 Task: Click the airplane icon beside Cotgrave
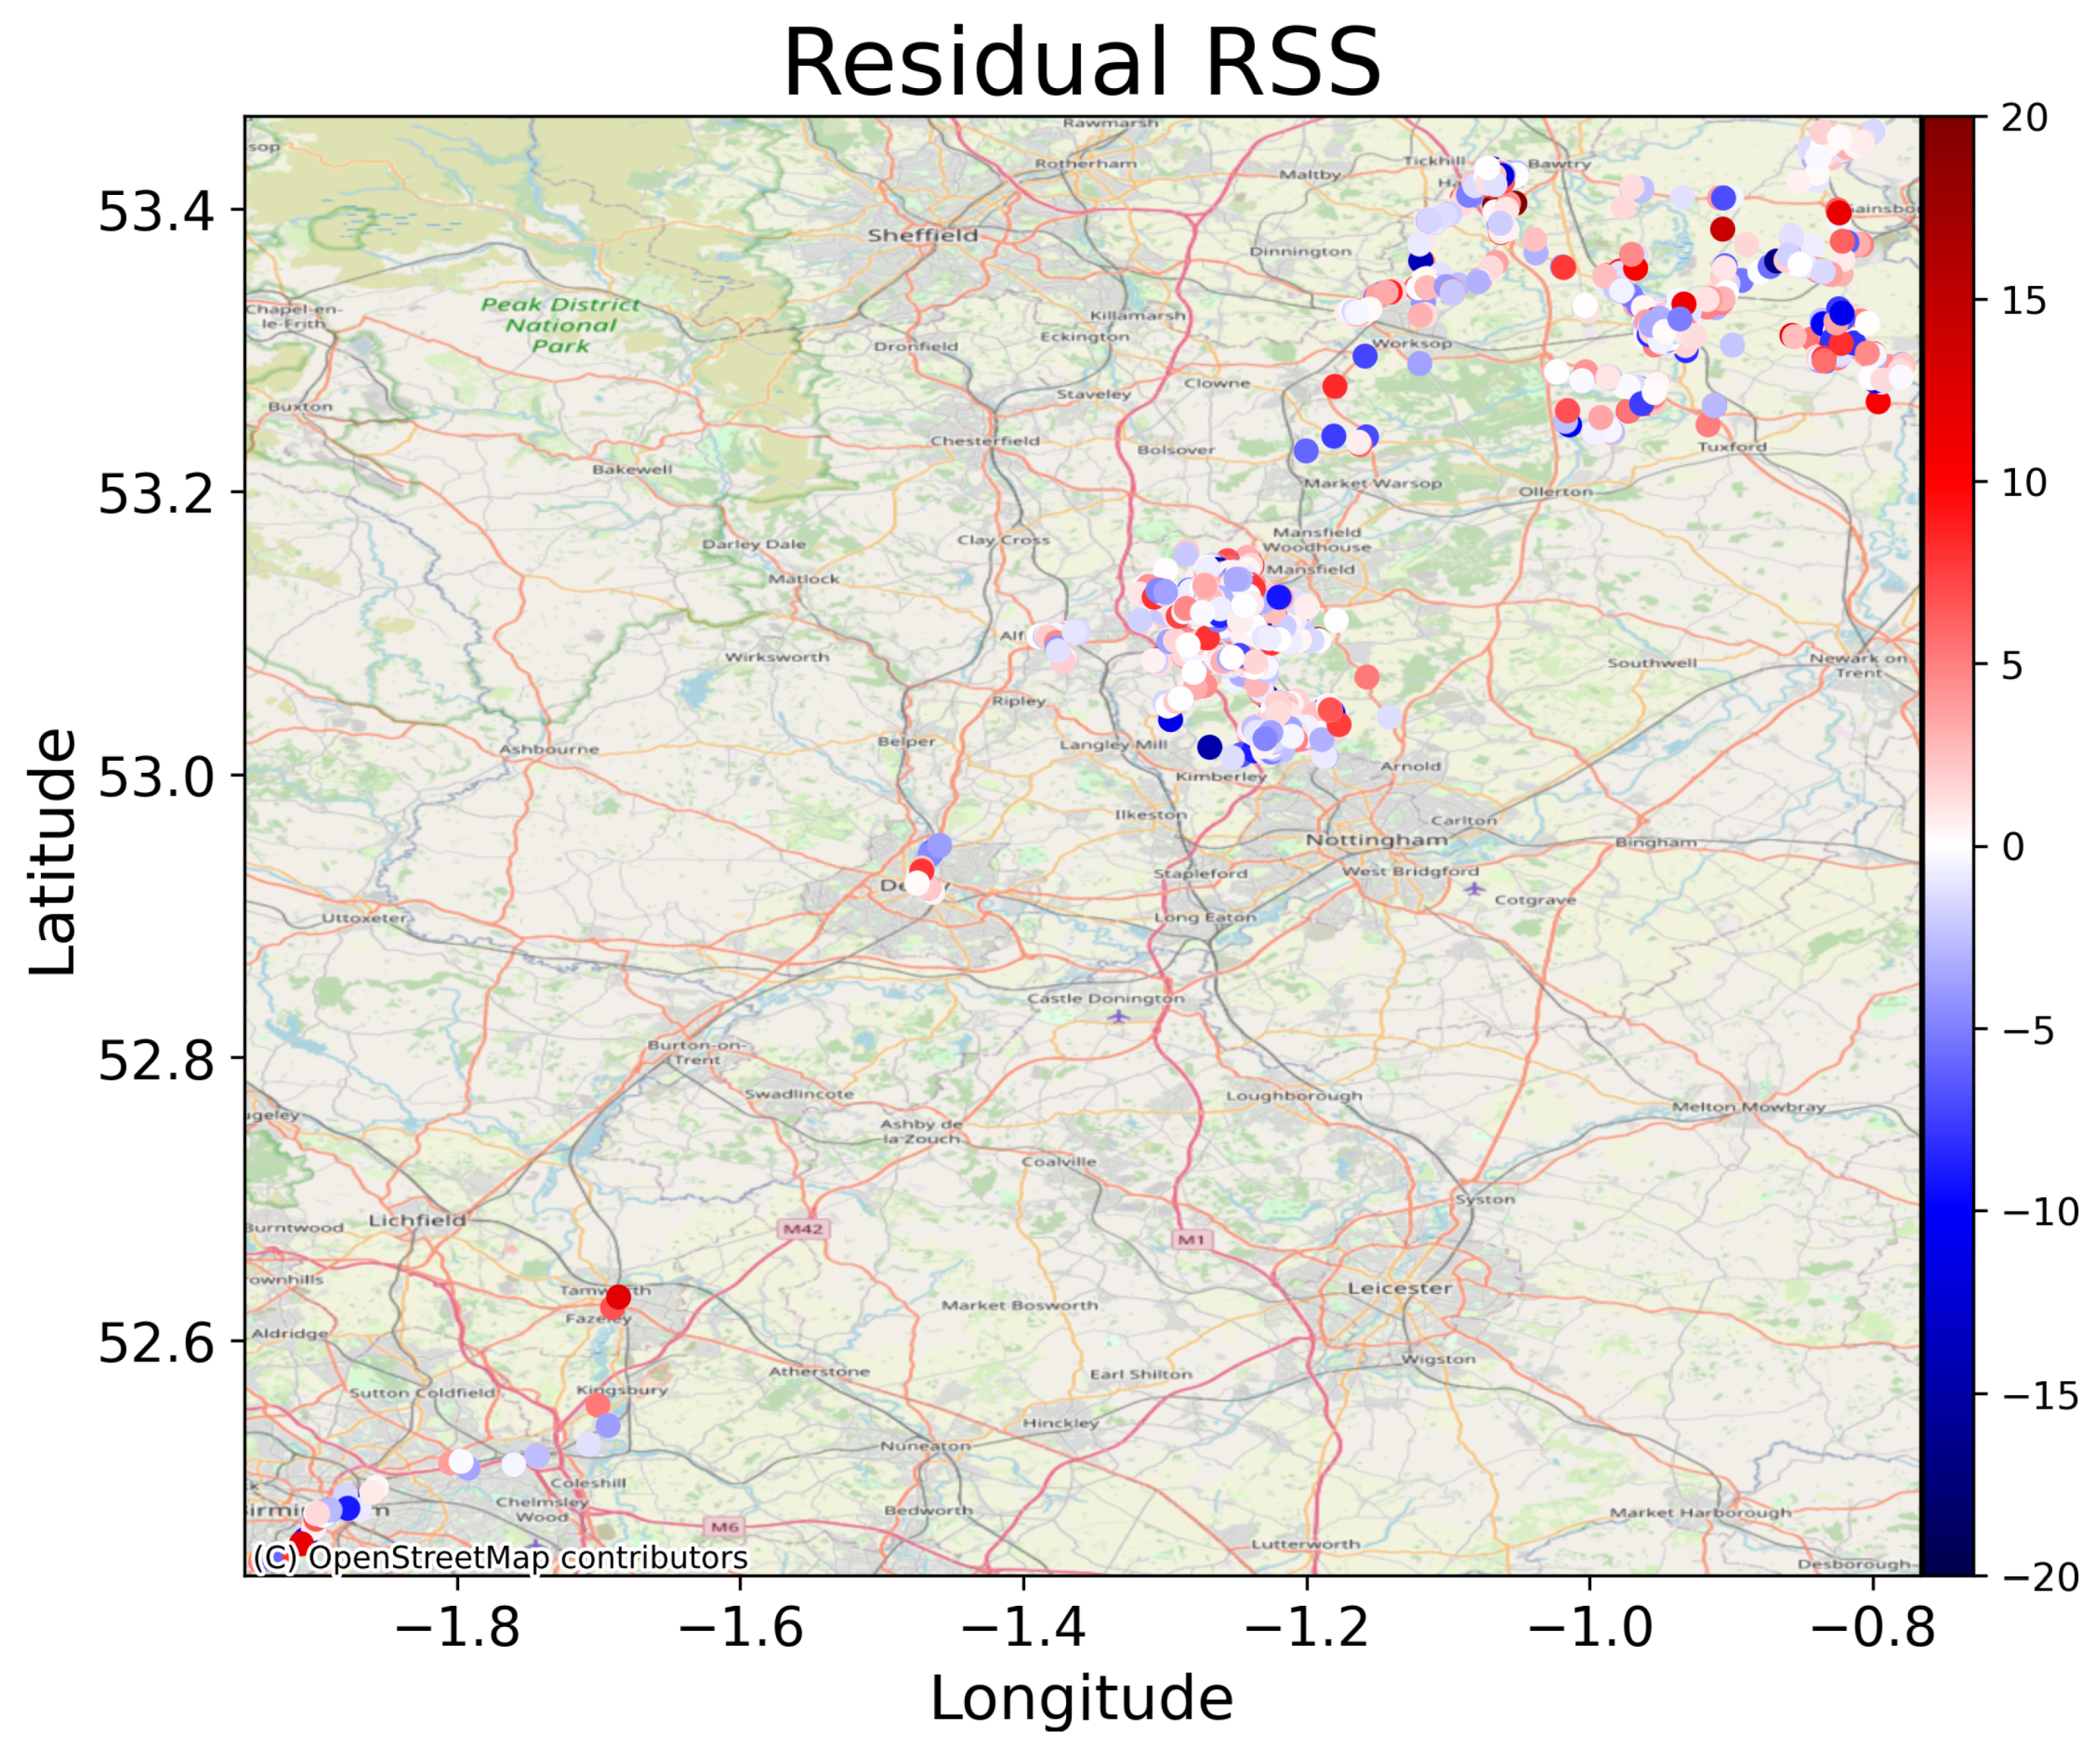pos(1474,888)
